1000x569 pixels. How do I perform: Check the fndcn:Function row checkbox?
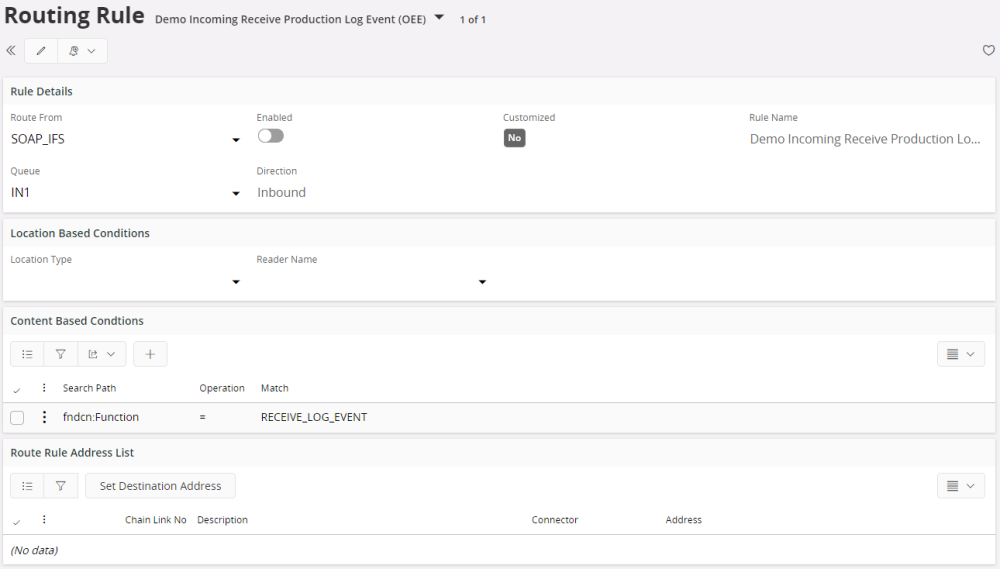(x=17, y=417)
